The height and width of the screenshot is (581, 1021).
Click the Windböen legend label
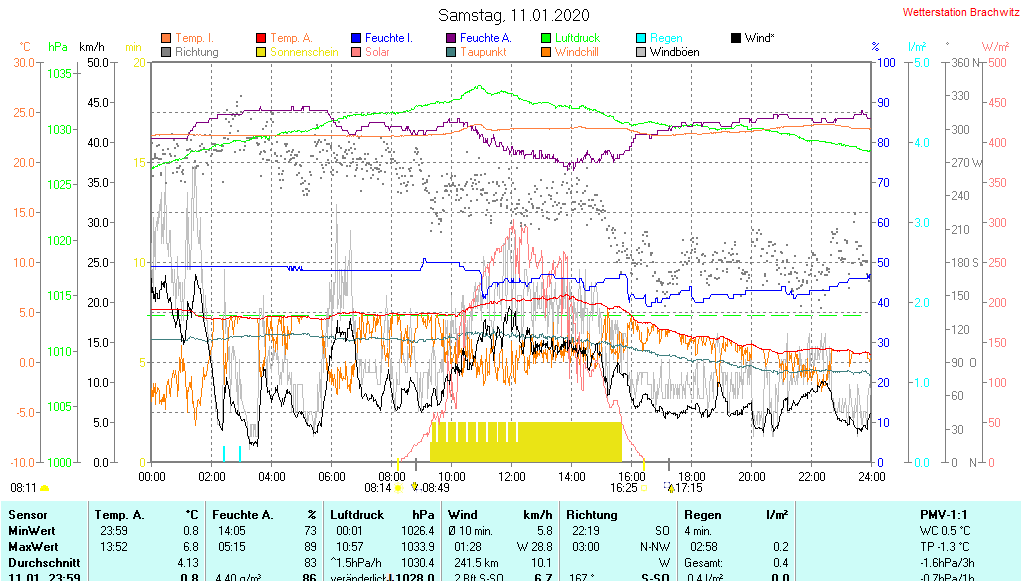(x=674, y=52)
